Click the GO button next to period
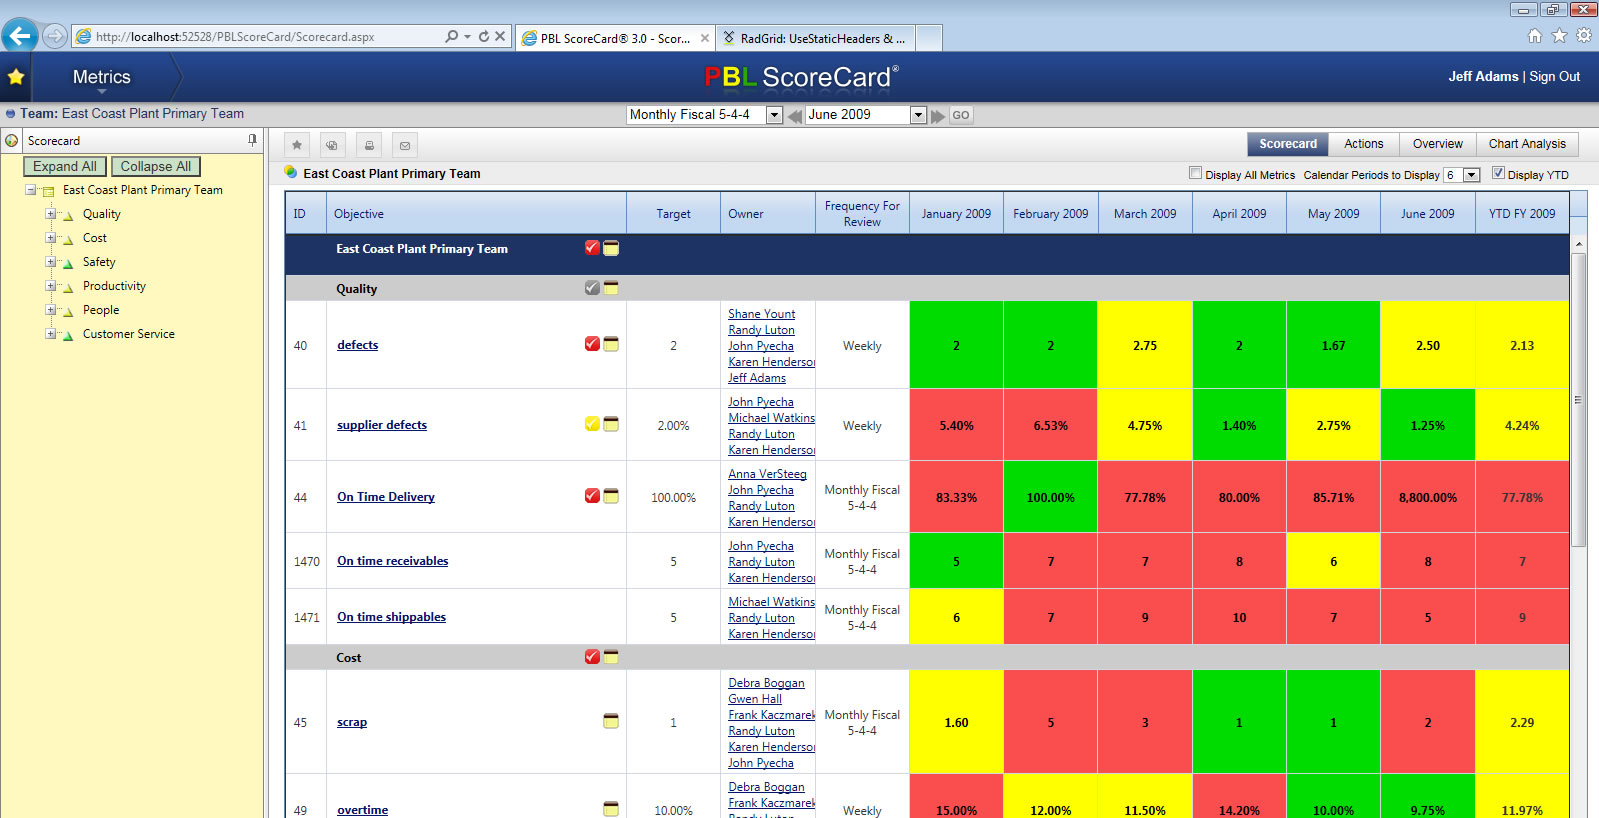 coord(961,115)
